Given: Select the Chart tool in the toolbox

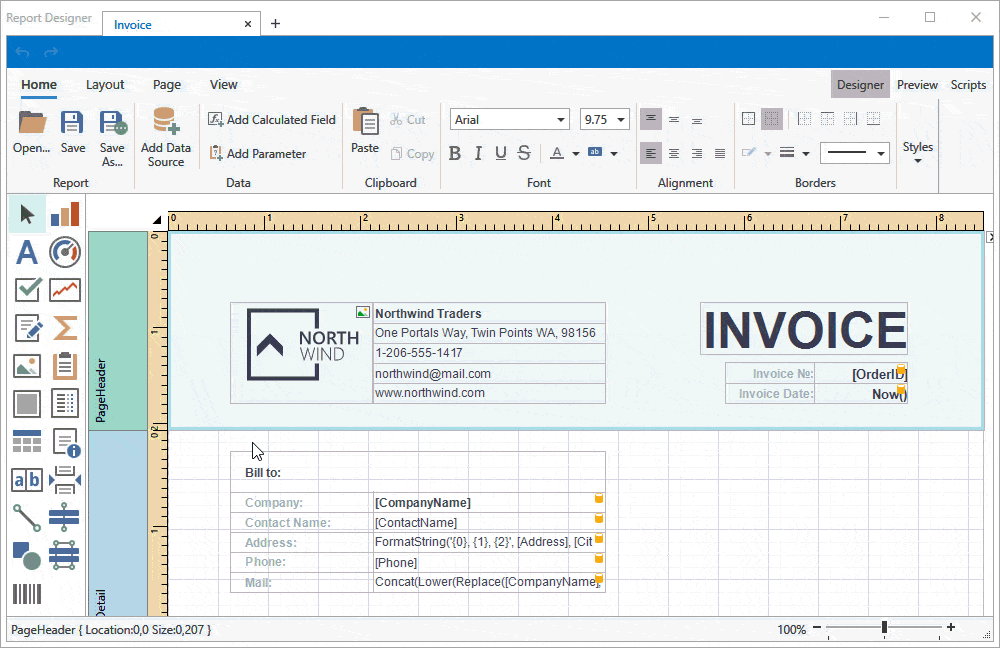Looking at the screenshot, I should point(64,214).
